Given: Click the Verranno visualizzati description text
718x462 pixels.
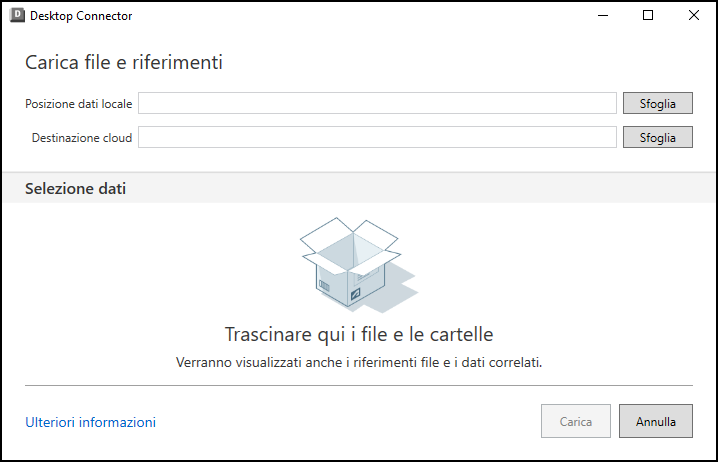Looking at the screenshot, I should coord(359,362).
